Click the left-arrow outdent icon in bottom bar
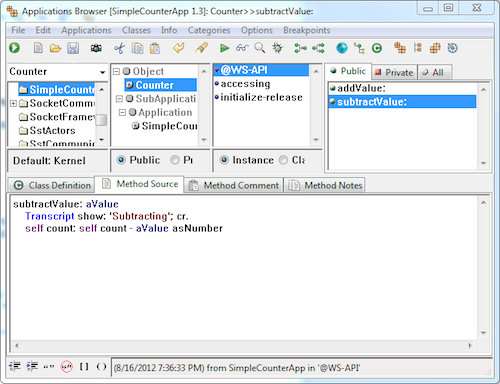The image size is (500, 384). point(15,367)
